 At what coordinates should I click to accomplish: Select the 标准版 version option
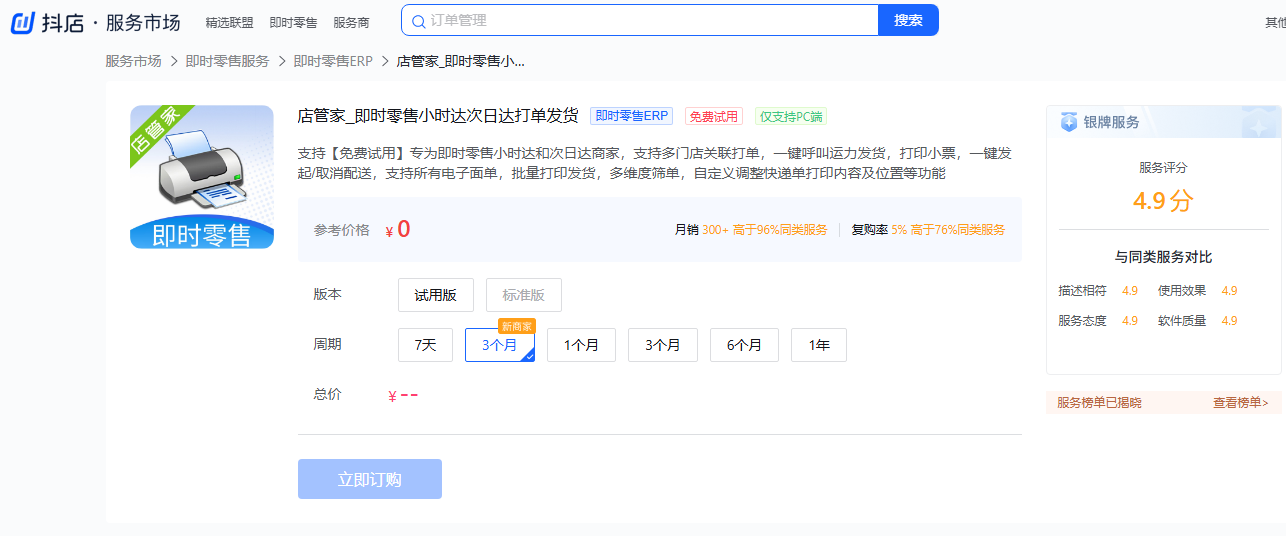pos(524,295)
